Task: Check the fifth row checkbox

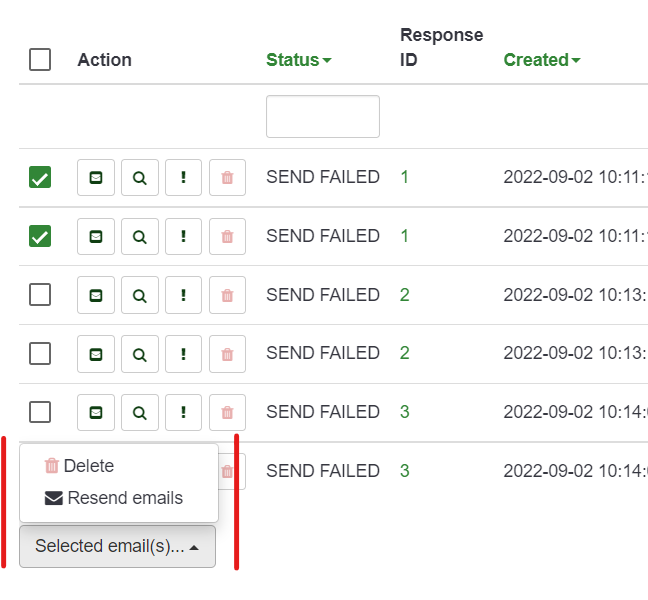Action: pos(40,412)
